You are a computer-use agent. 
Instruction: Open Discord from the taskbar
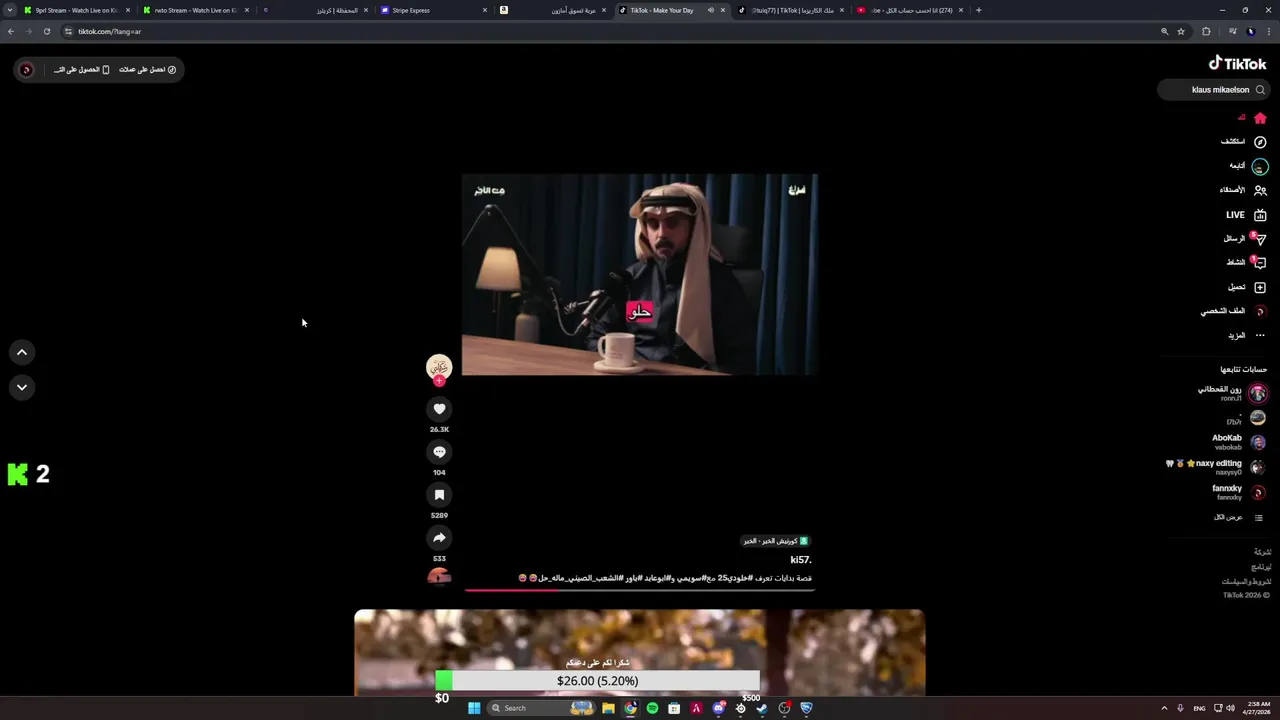pos(718,708)
